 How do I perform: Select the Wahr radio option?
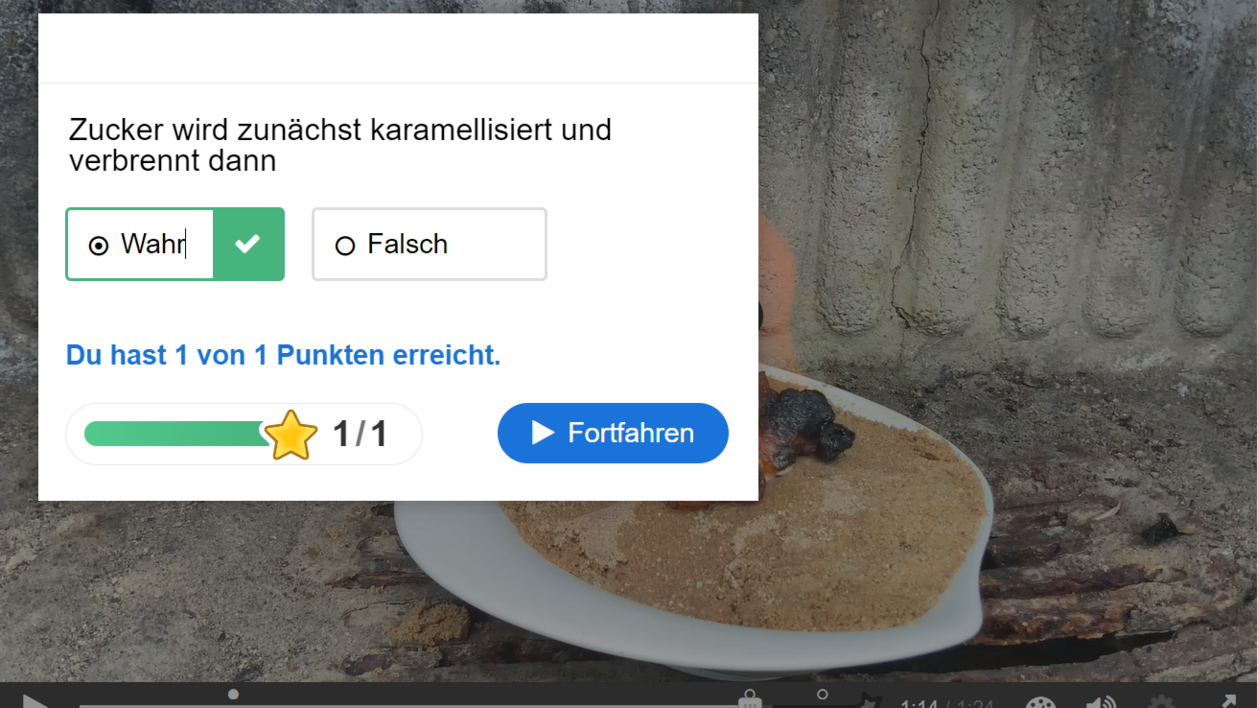(x=140, y=244)
